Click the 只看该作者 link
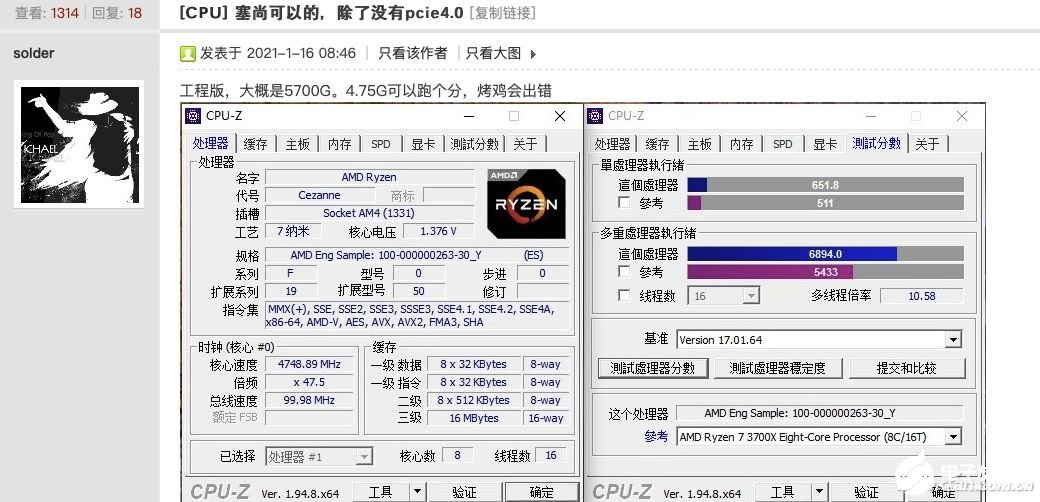 click(413, 54)
